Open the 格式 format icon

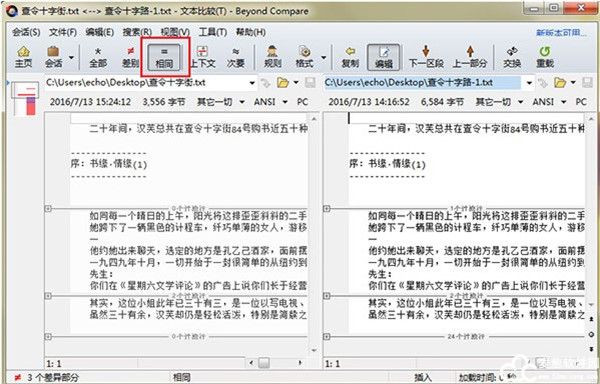pyautogui.click(x=305, y=57)
